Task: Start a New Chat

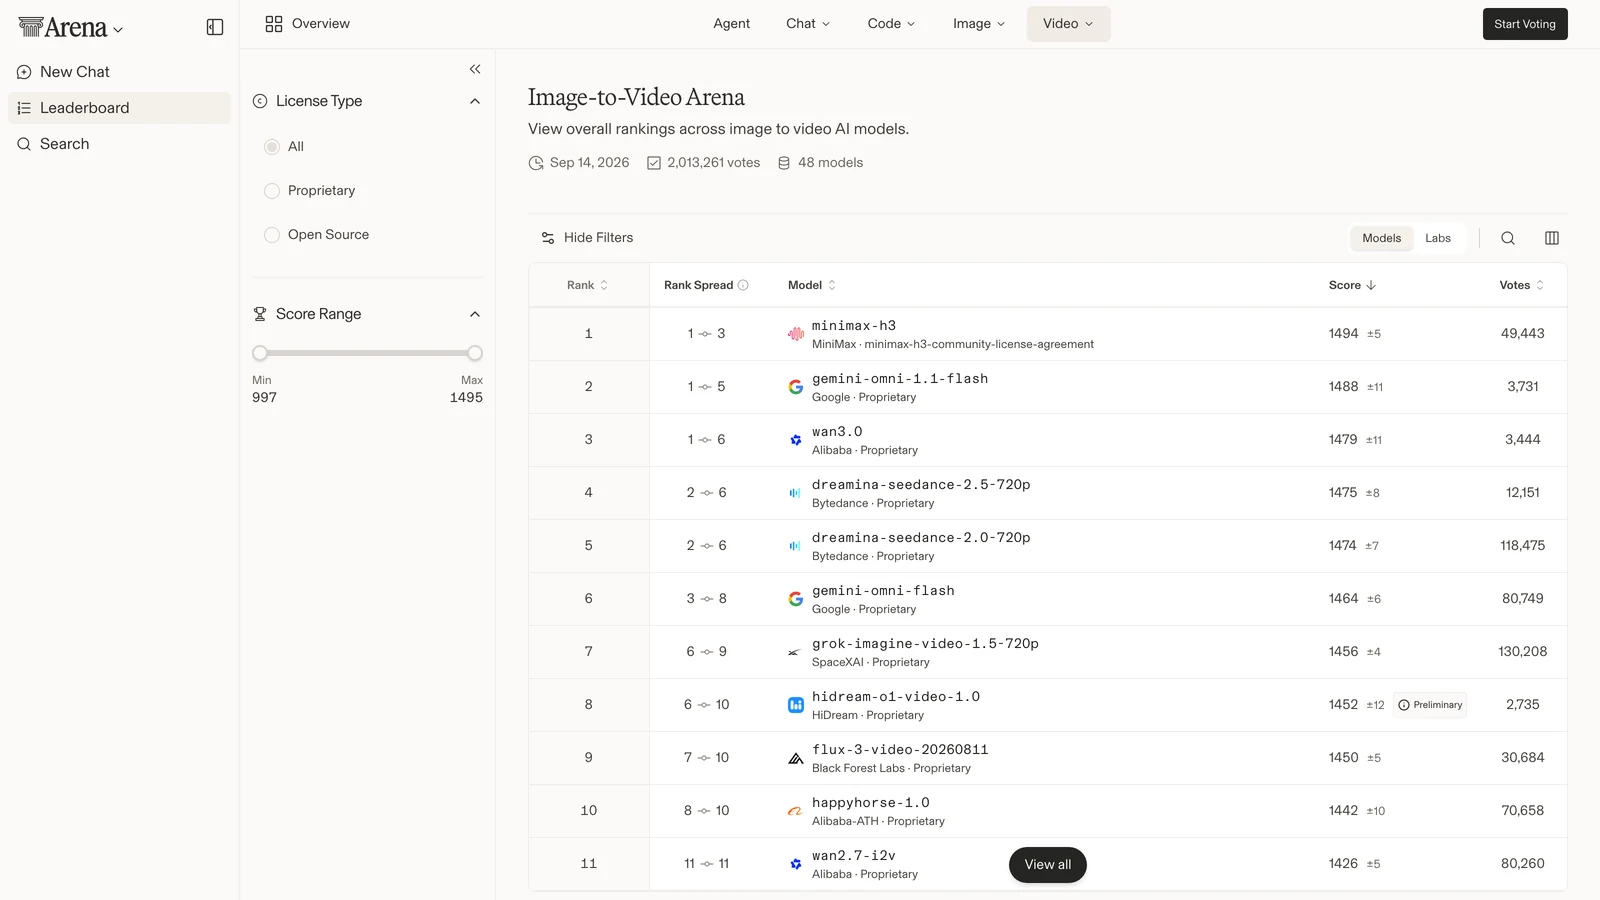Action: point(119,72)
